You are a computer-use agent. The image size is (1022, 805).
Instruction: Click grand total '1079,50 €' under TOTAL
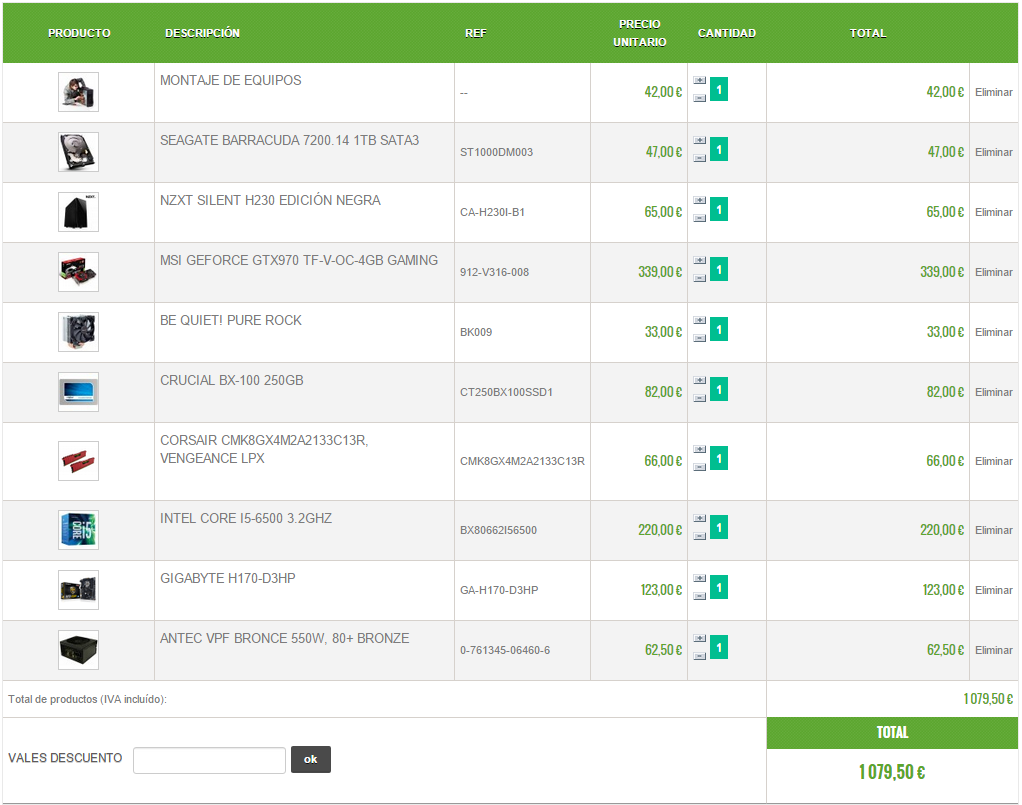coord(892,772)
